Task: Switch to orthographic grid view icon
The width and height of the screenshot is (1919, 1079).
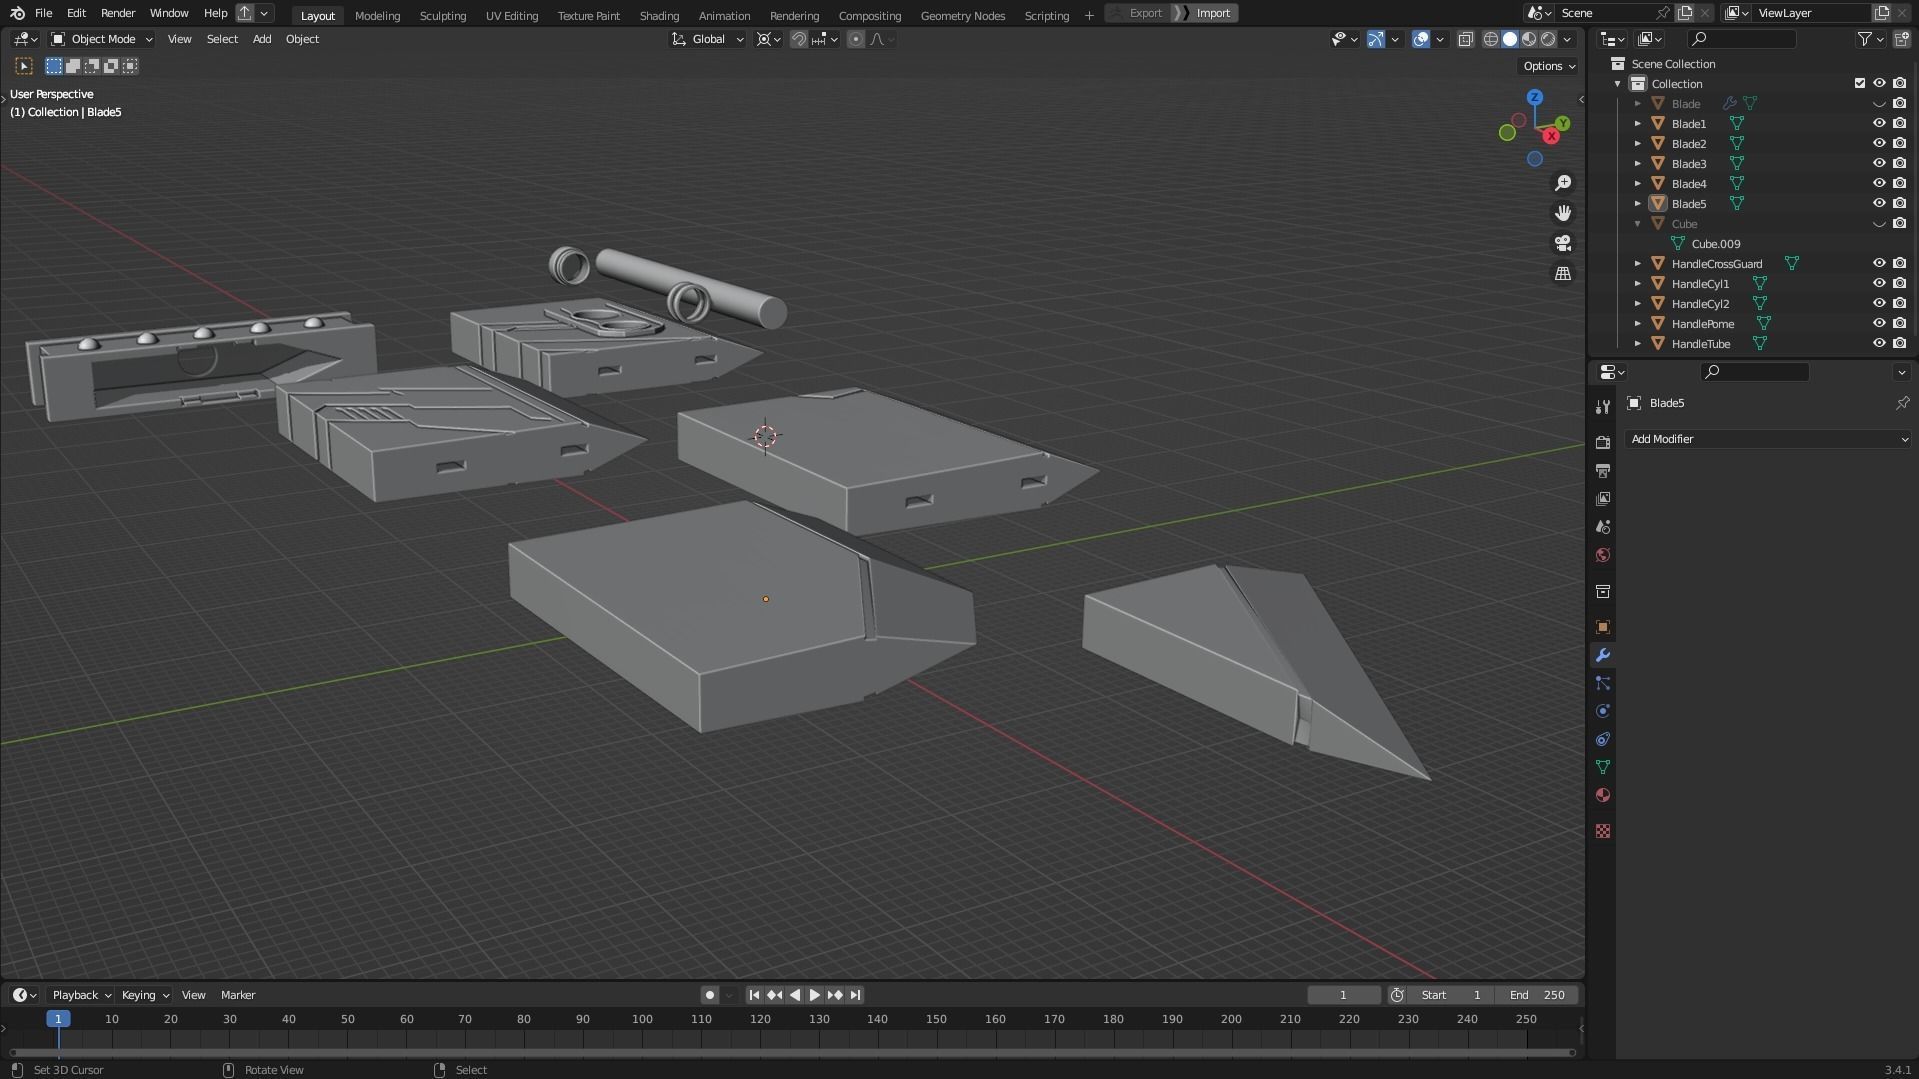Action: 1562,273
